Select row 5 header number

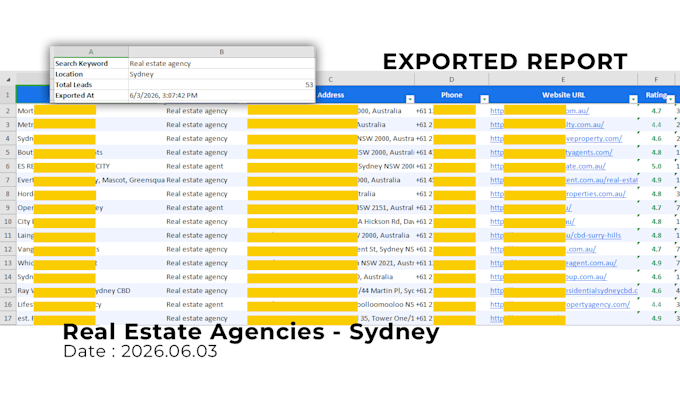point(8,152)
